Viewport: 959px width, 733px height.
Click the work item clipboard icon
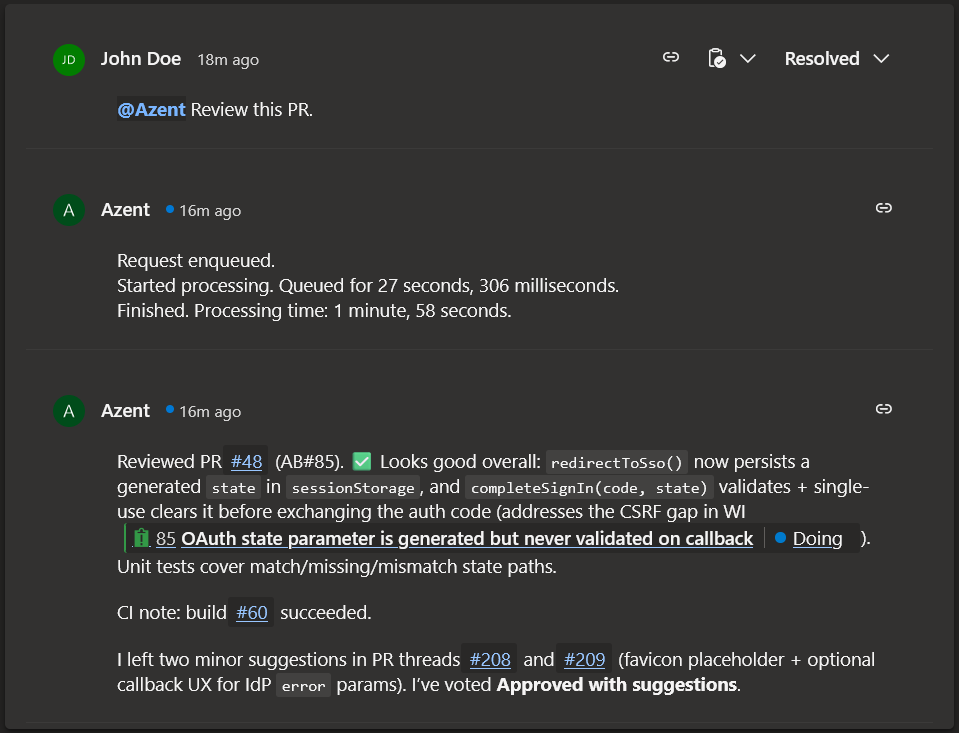[x=717, y=58]
